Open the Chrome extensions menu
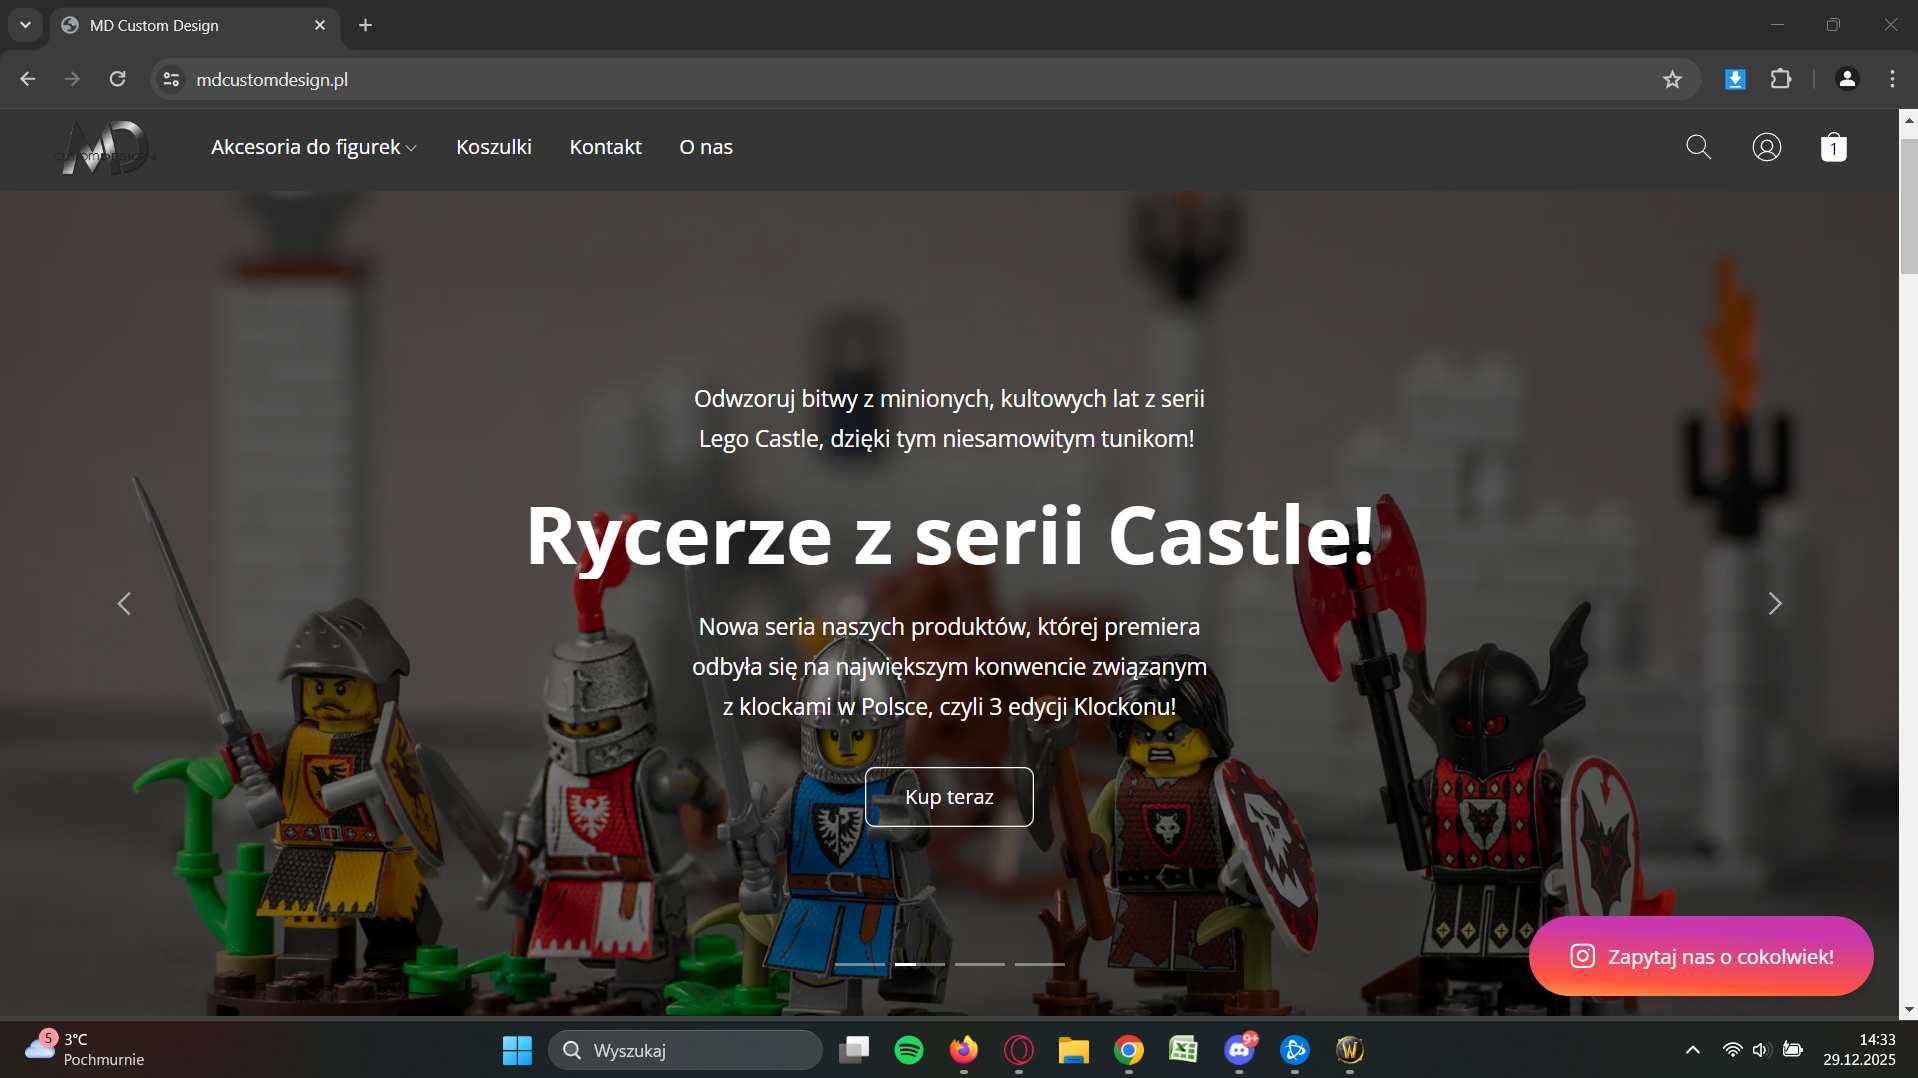Viewport: 1918px width, 1078px height. pos(1781,79)
